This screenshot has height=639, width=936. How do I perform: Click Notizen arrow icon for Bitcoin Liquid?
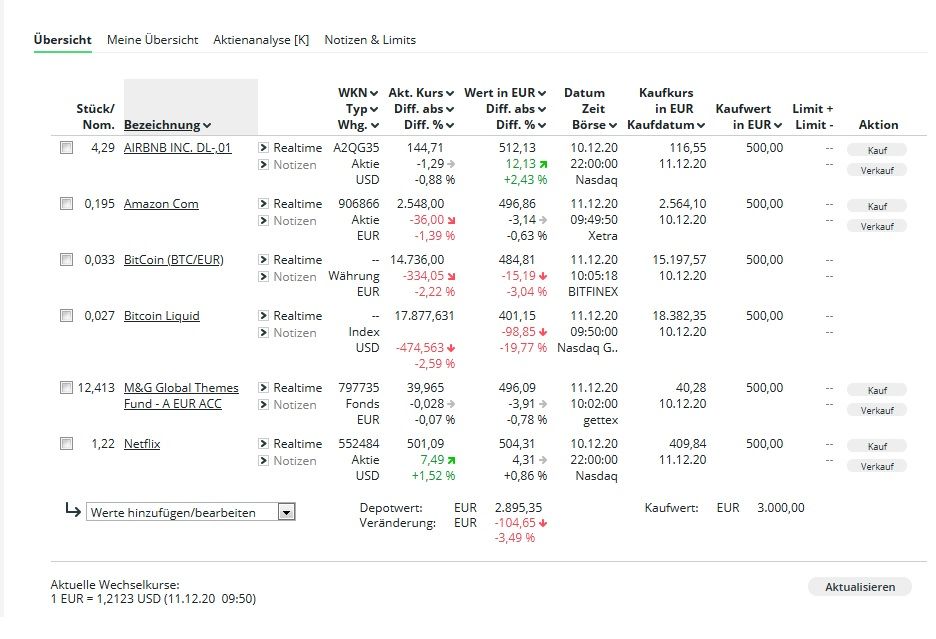click(x=264, y=333)
